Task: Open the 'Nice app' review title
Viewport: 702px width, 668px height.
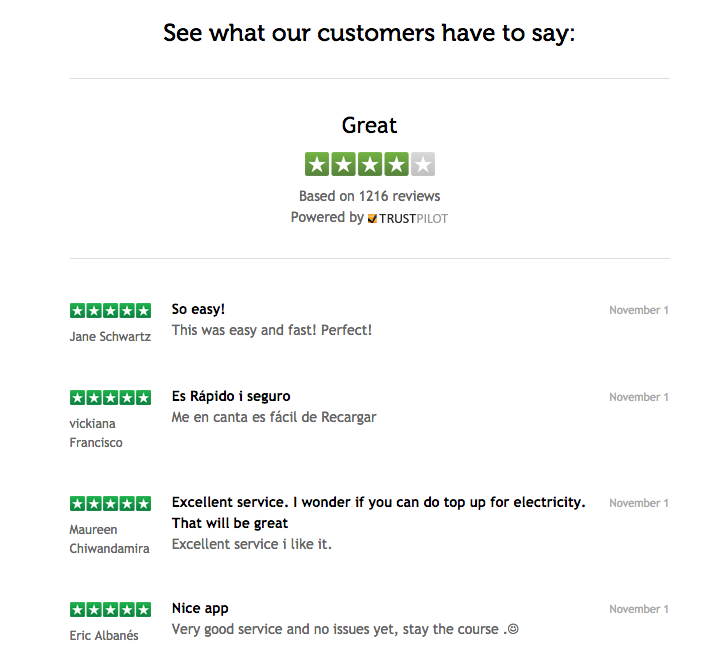Action: 200,608
